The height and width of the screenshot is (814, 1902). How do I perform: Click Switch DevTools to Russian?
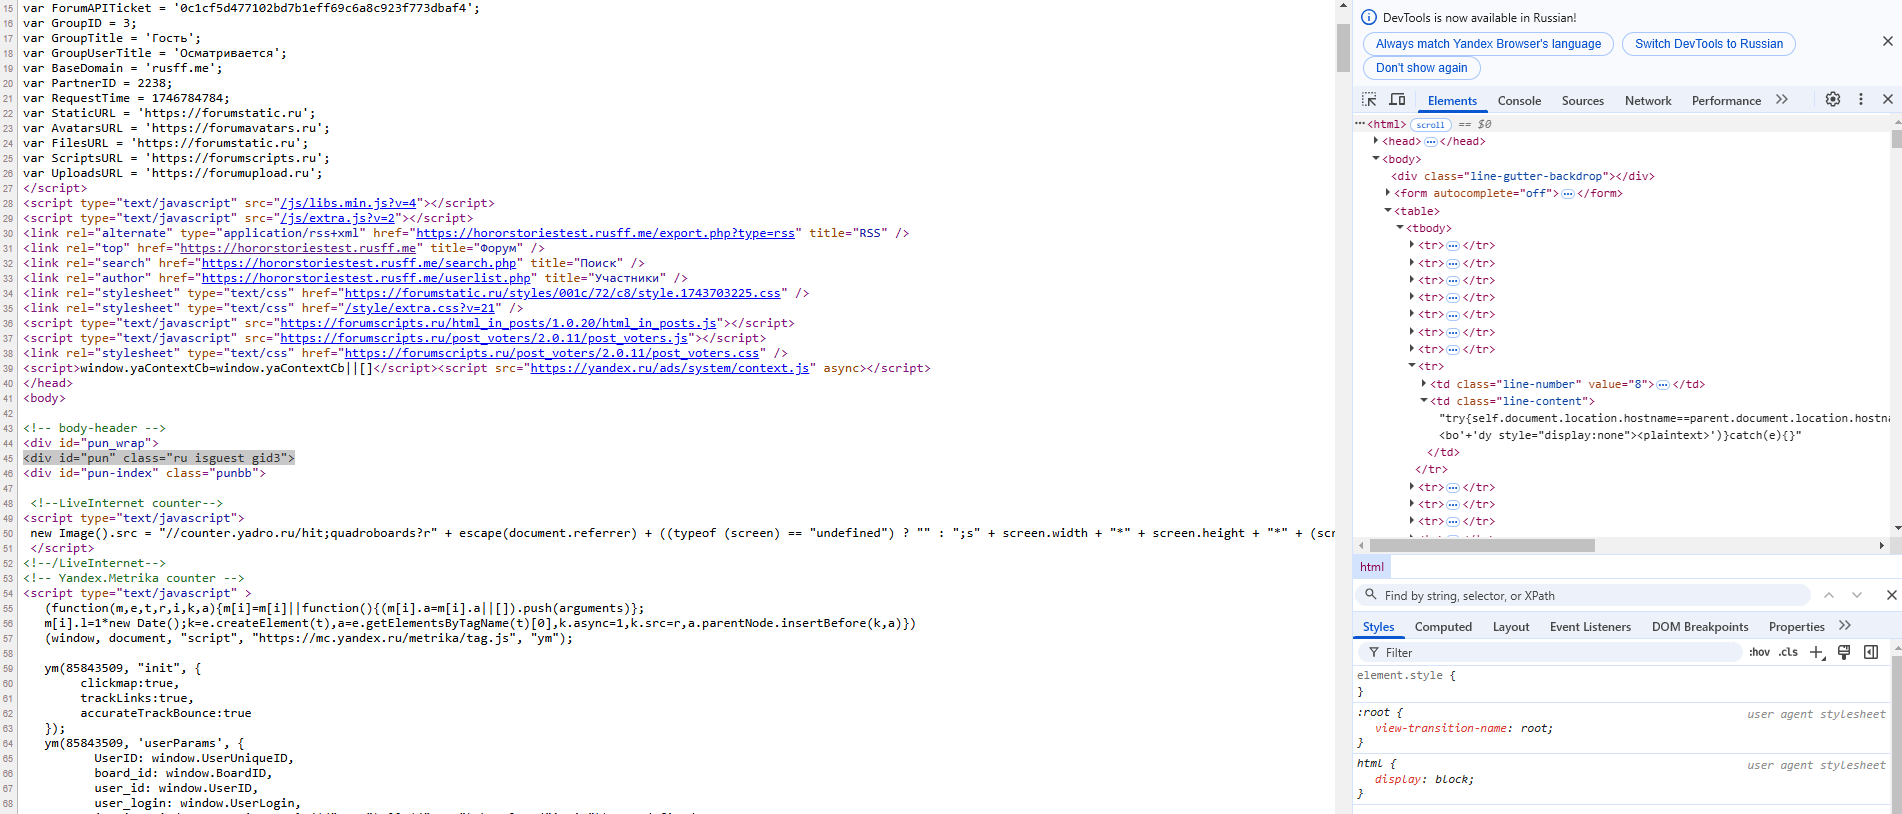[x=1709, y=44]
